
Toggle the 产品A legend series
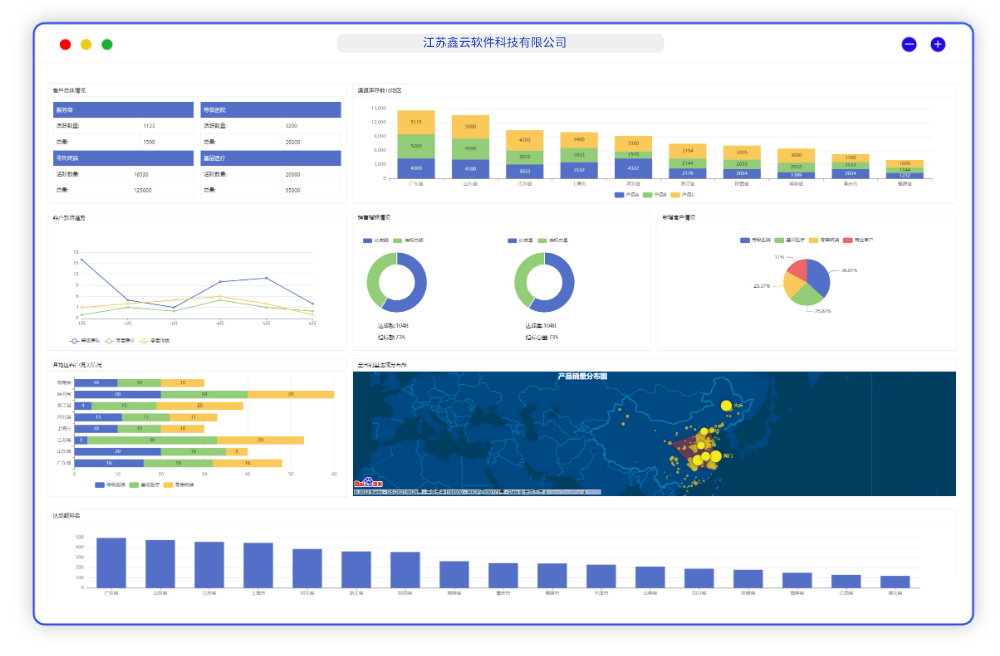coord(620,194)
